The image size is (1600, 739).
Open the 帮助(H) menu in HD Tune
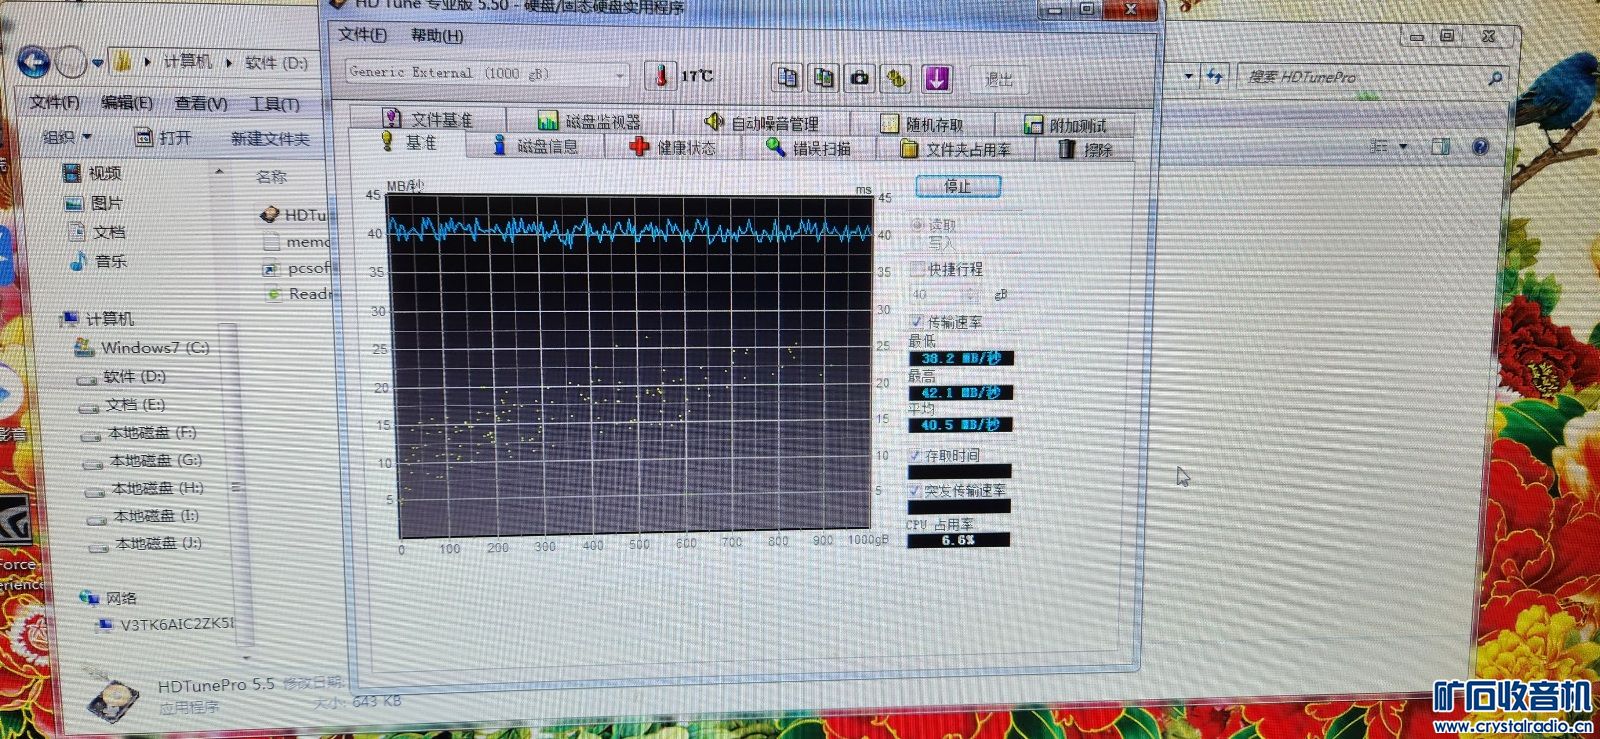(x=437, y=36)
